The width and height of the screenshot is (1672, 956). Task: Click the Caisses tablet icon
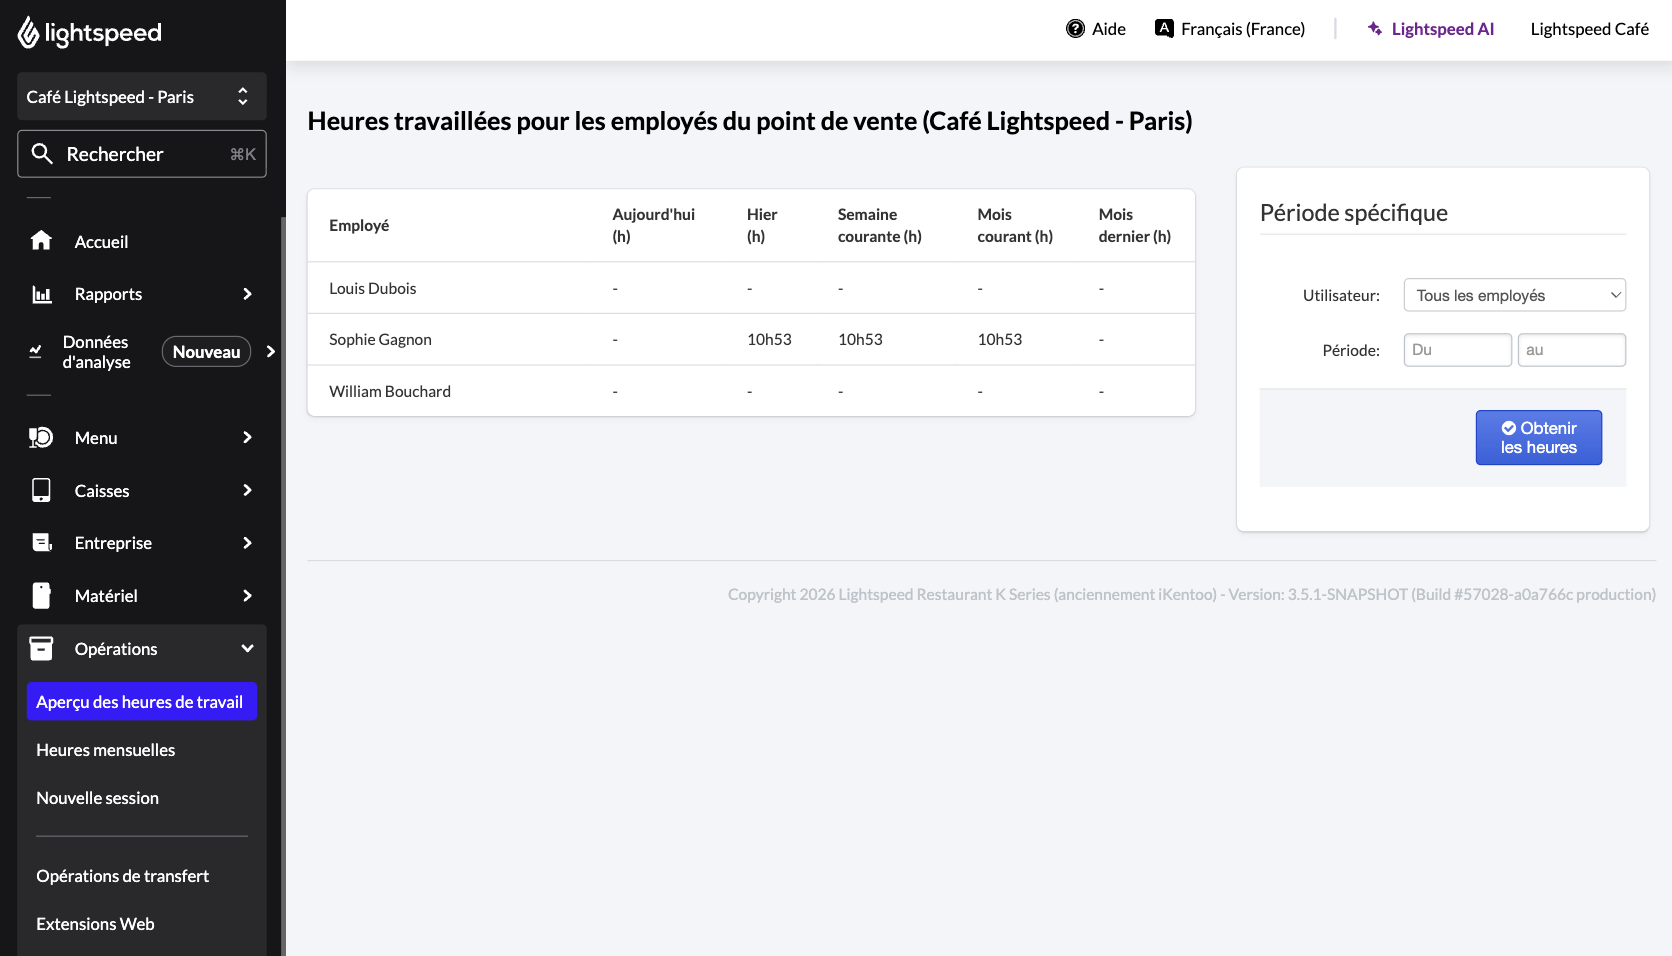point(41,490)
